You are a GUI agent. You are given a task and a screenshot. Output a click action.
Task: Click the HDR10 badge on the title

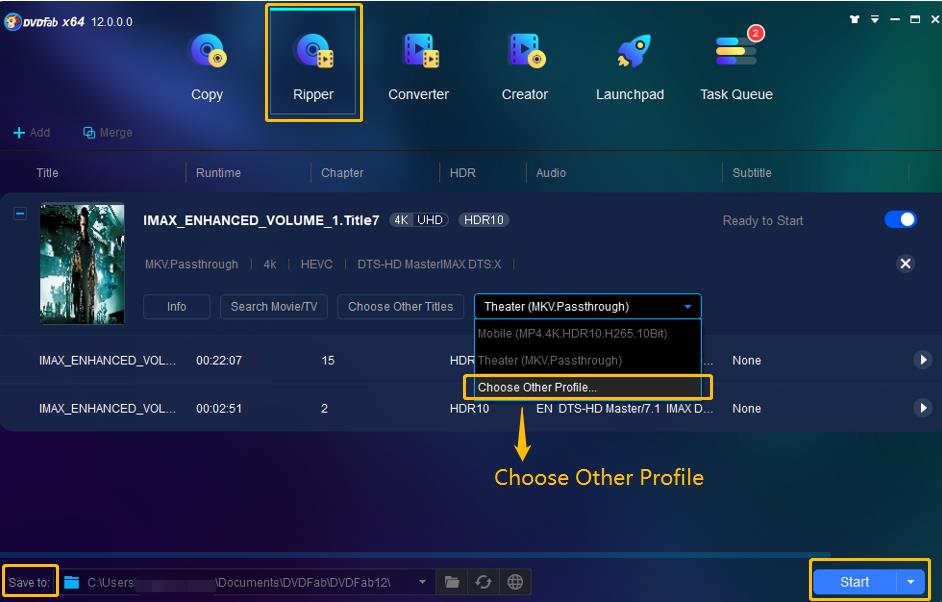[x=484, y=220]
